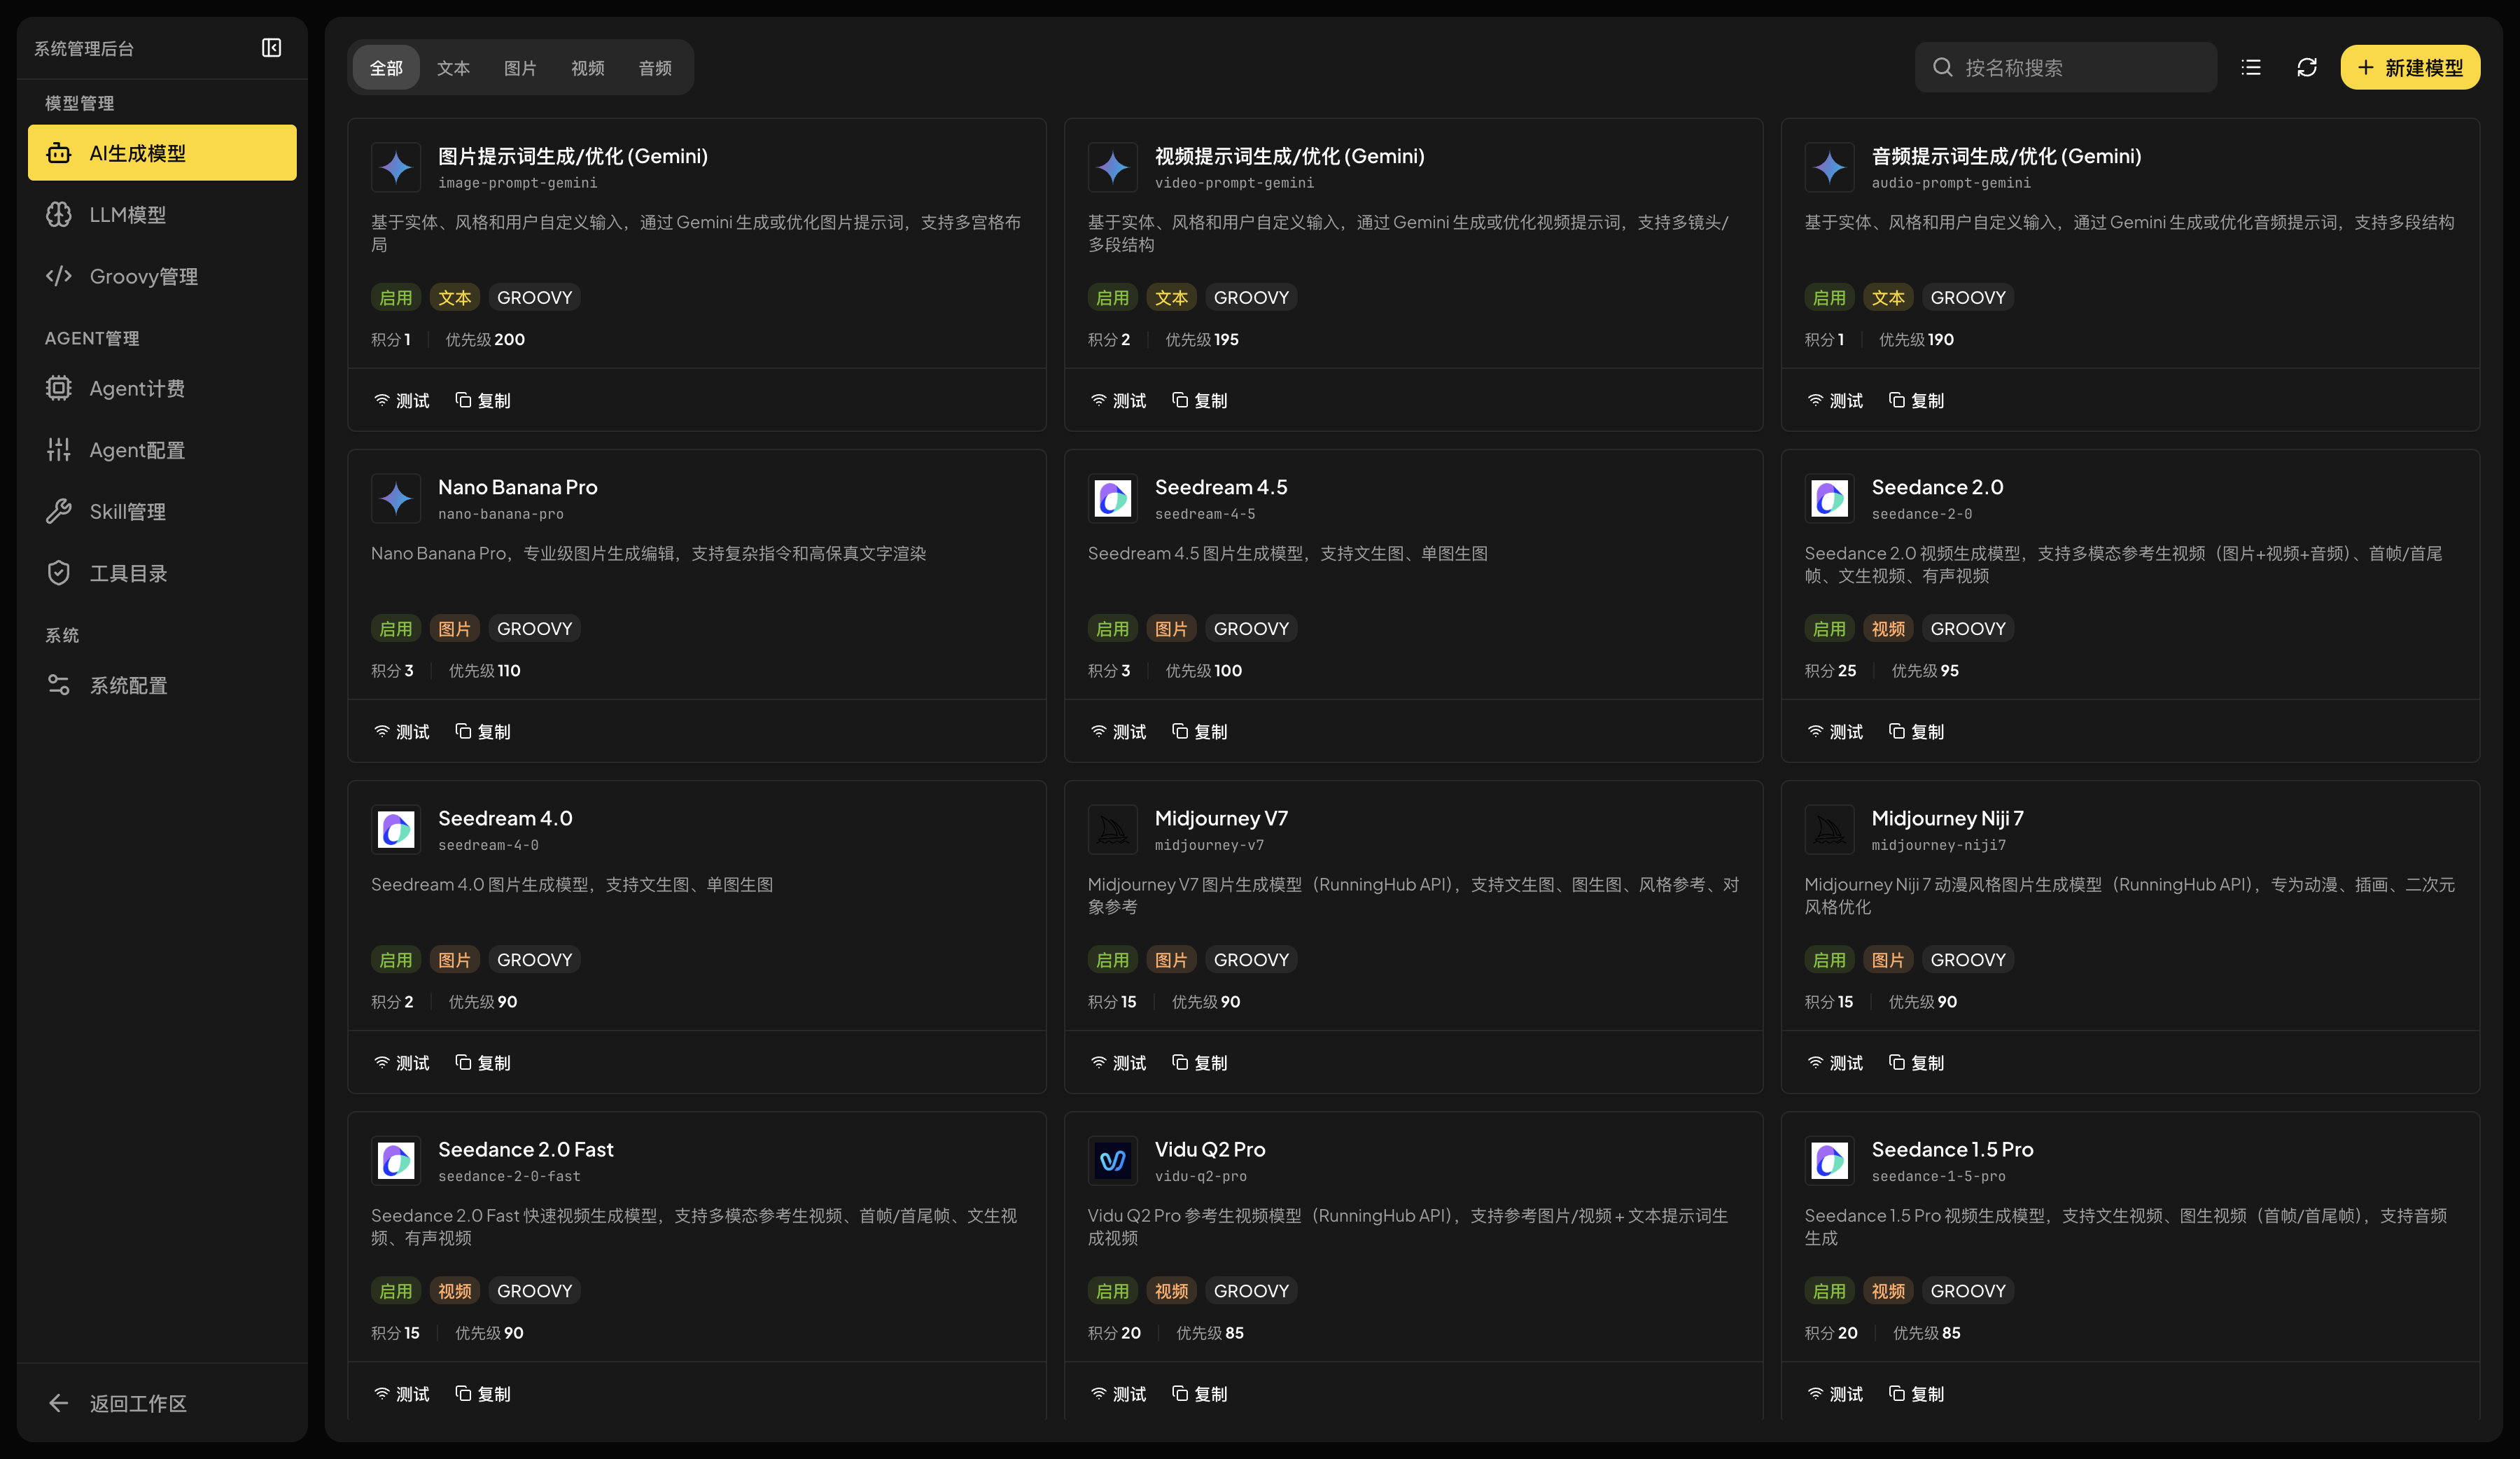Toggle 启用 status on Nano Banana Pro
The width and height of the screenshot is (2520, 1459).
pyautogui.click(x=395, y=628)
